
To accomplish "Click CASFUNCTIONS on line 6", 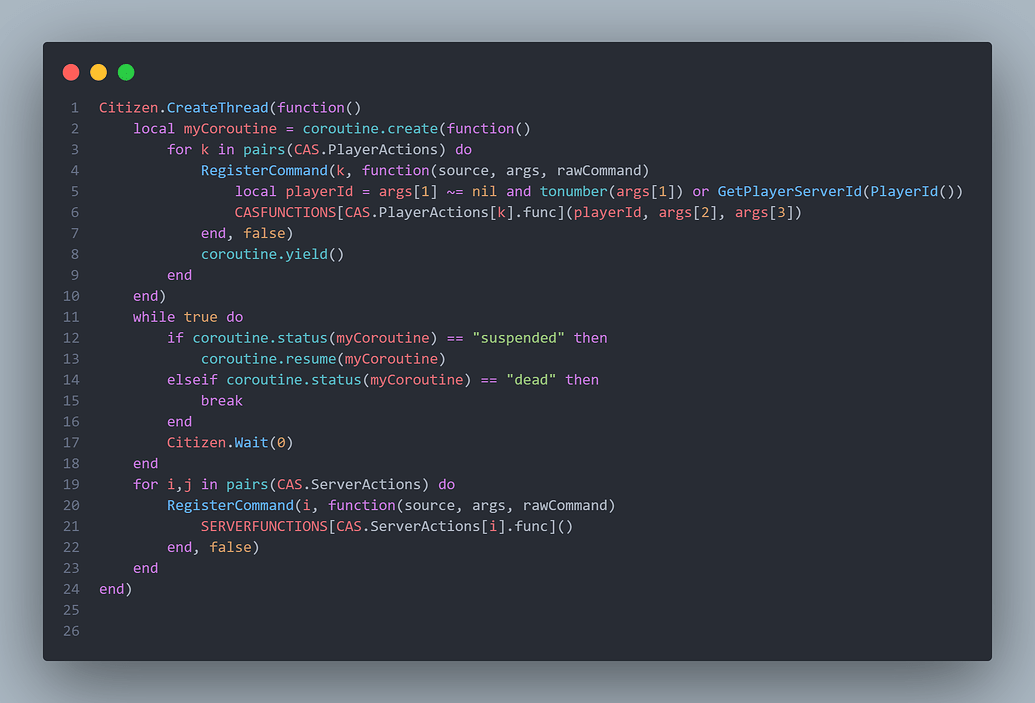I will [x=285, y=213].
